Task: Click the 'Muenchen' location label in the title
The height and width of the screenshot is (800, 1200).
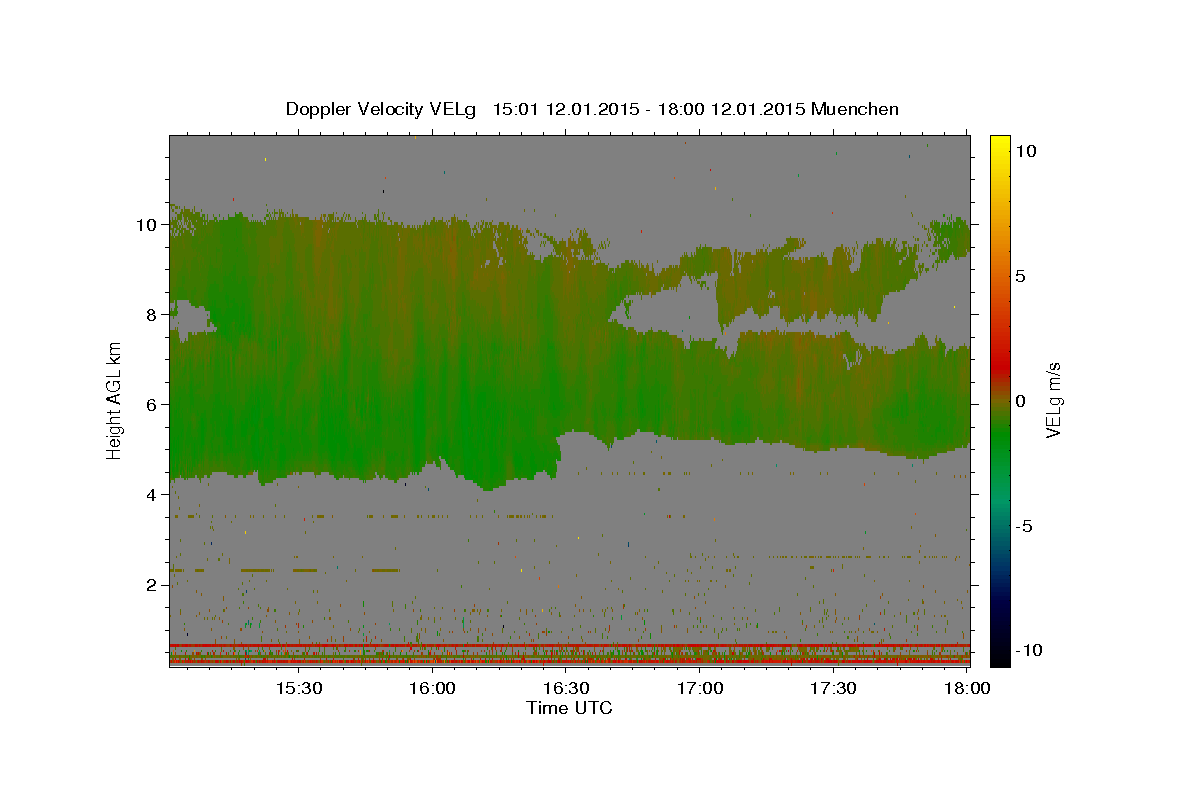Action: click(856, 109)
